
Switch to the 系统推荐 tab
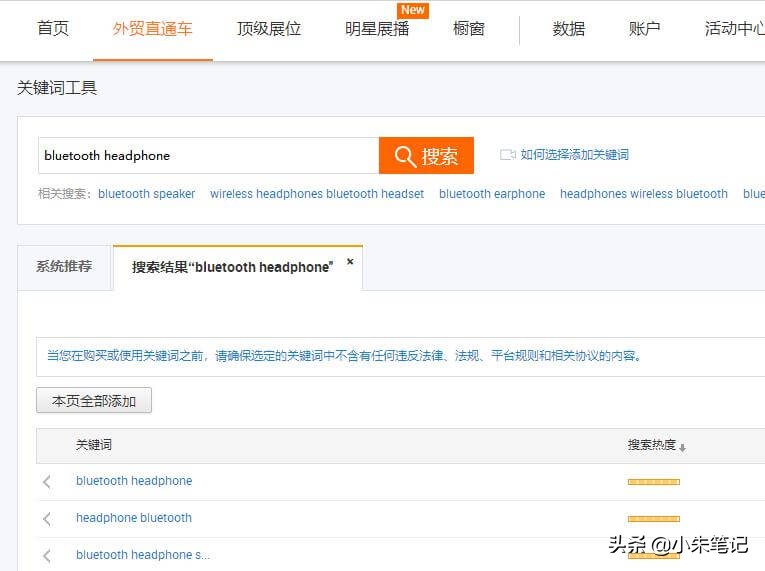coord(64,266)
